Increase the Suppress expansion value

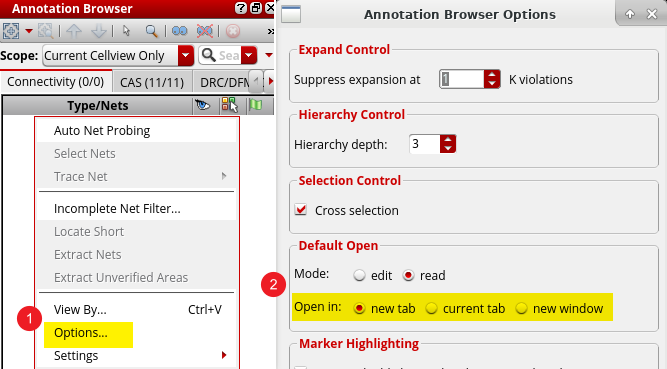point(492,74)
